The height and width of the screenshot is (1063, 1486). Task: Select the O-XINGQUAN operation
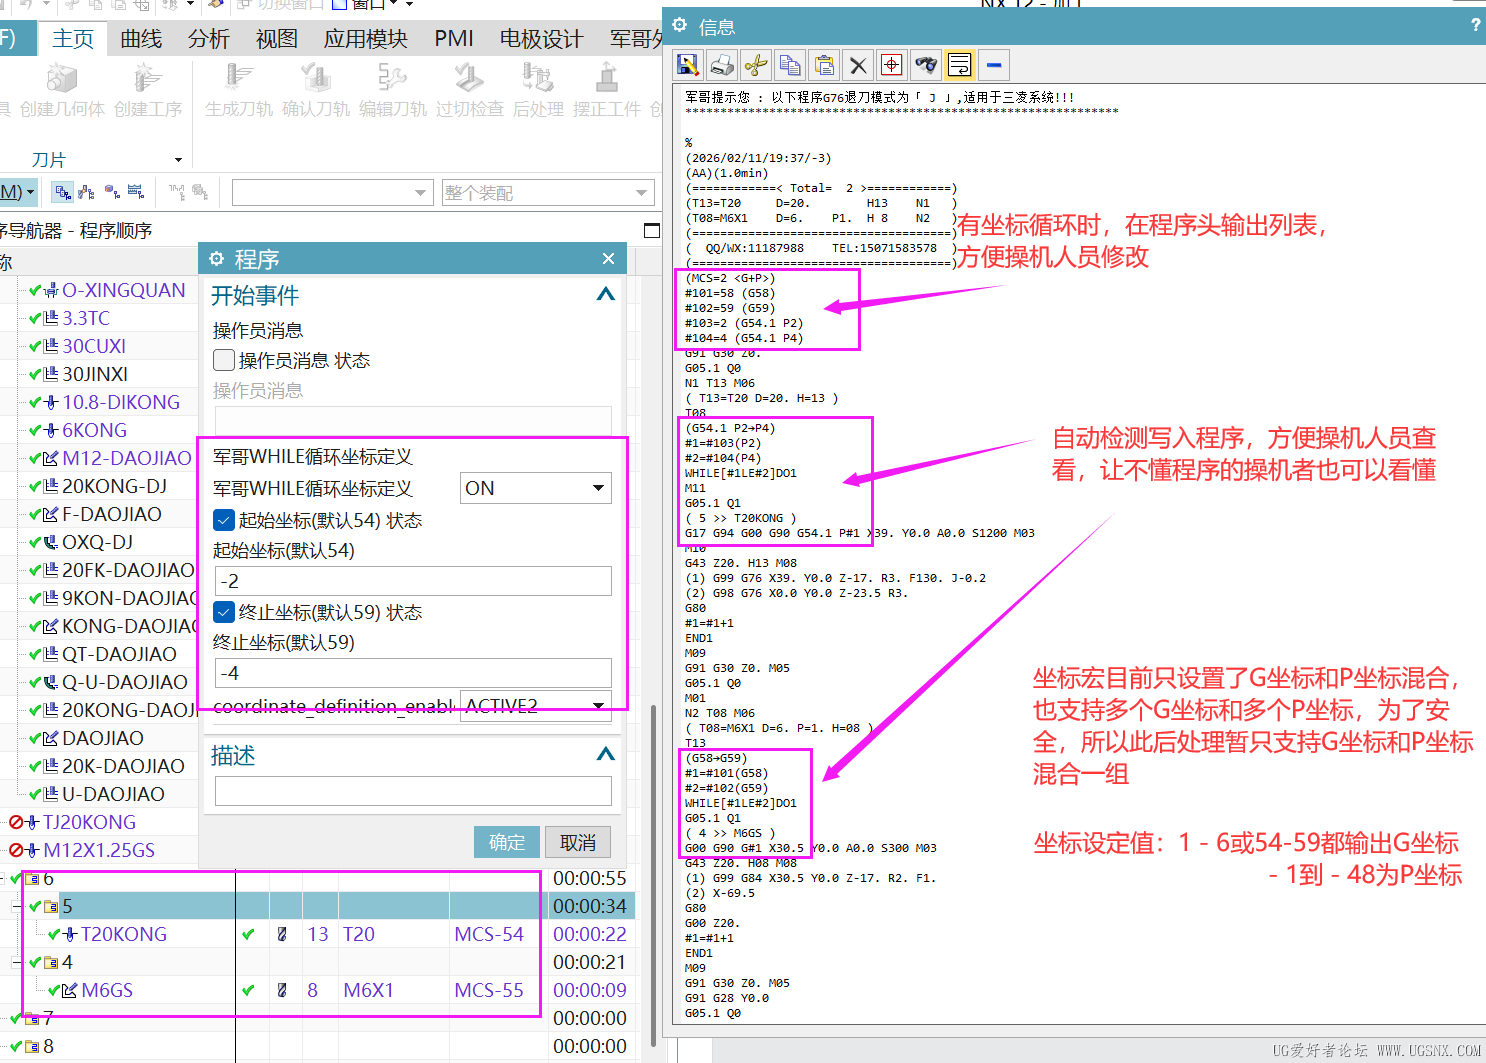click(124, 290)
